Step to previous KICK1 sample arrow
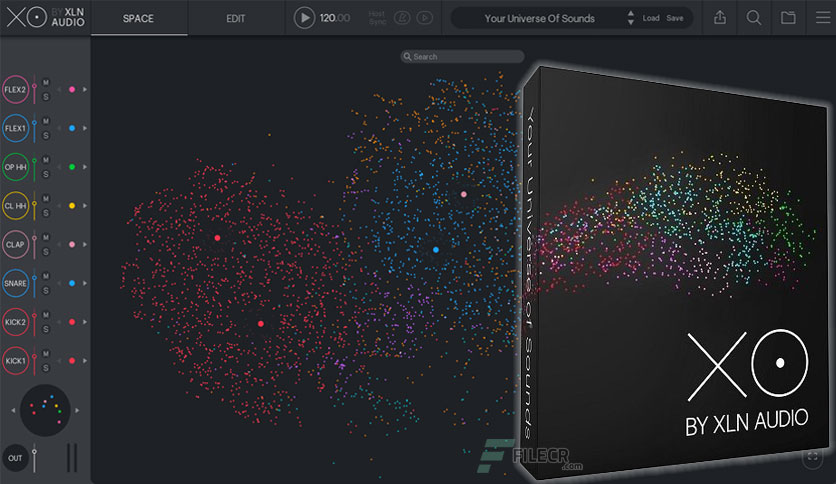 pyautogui.click(x=59, y=361)
